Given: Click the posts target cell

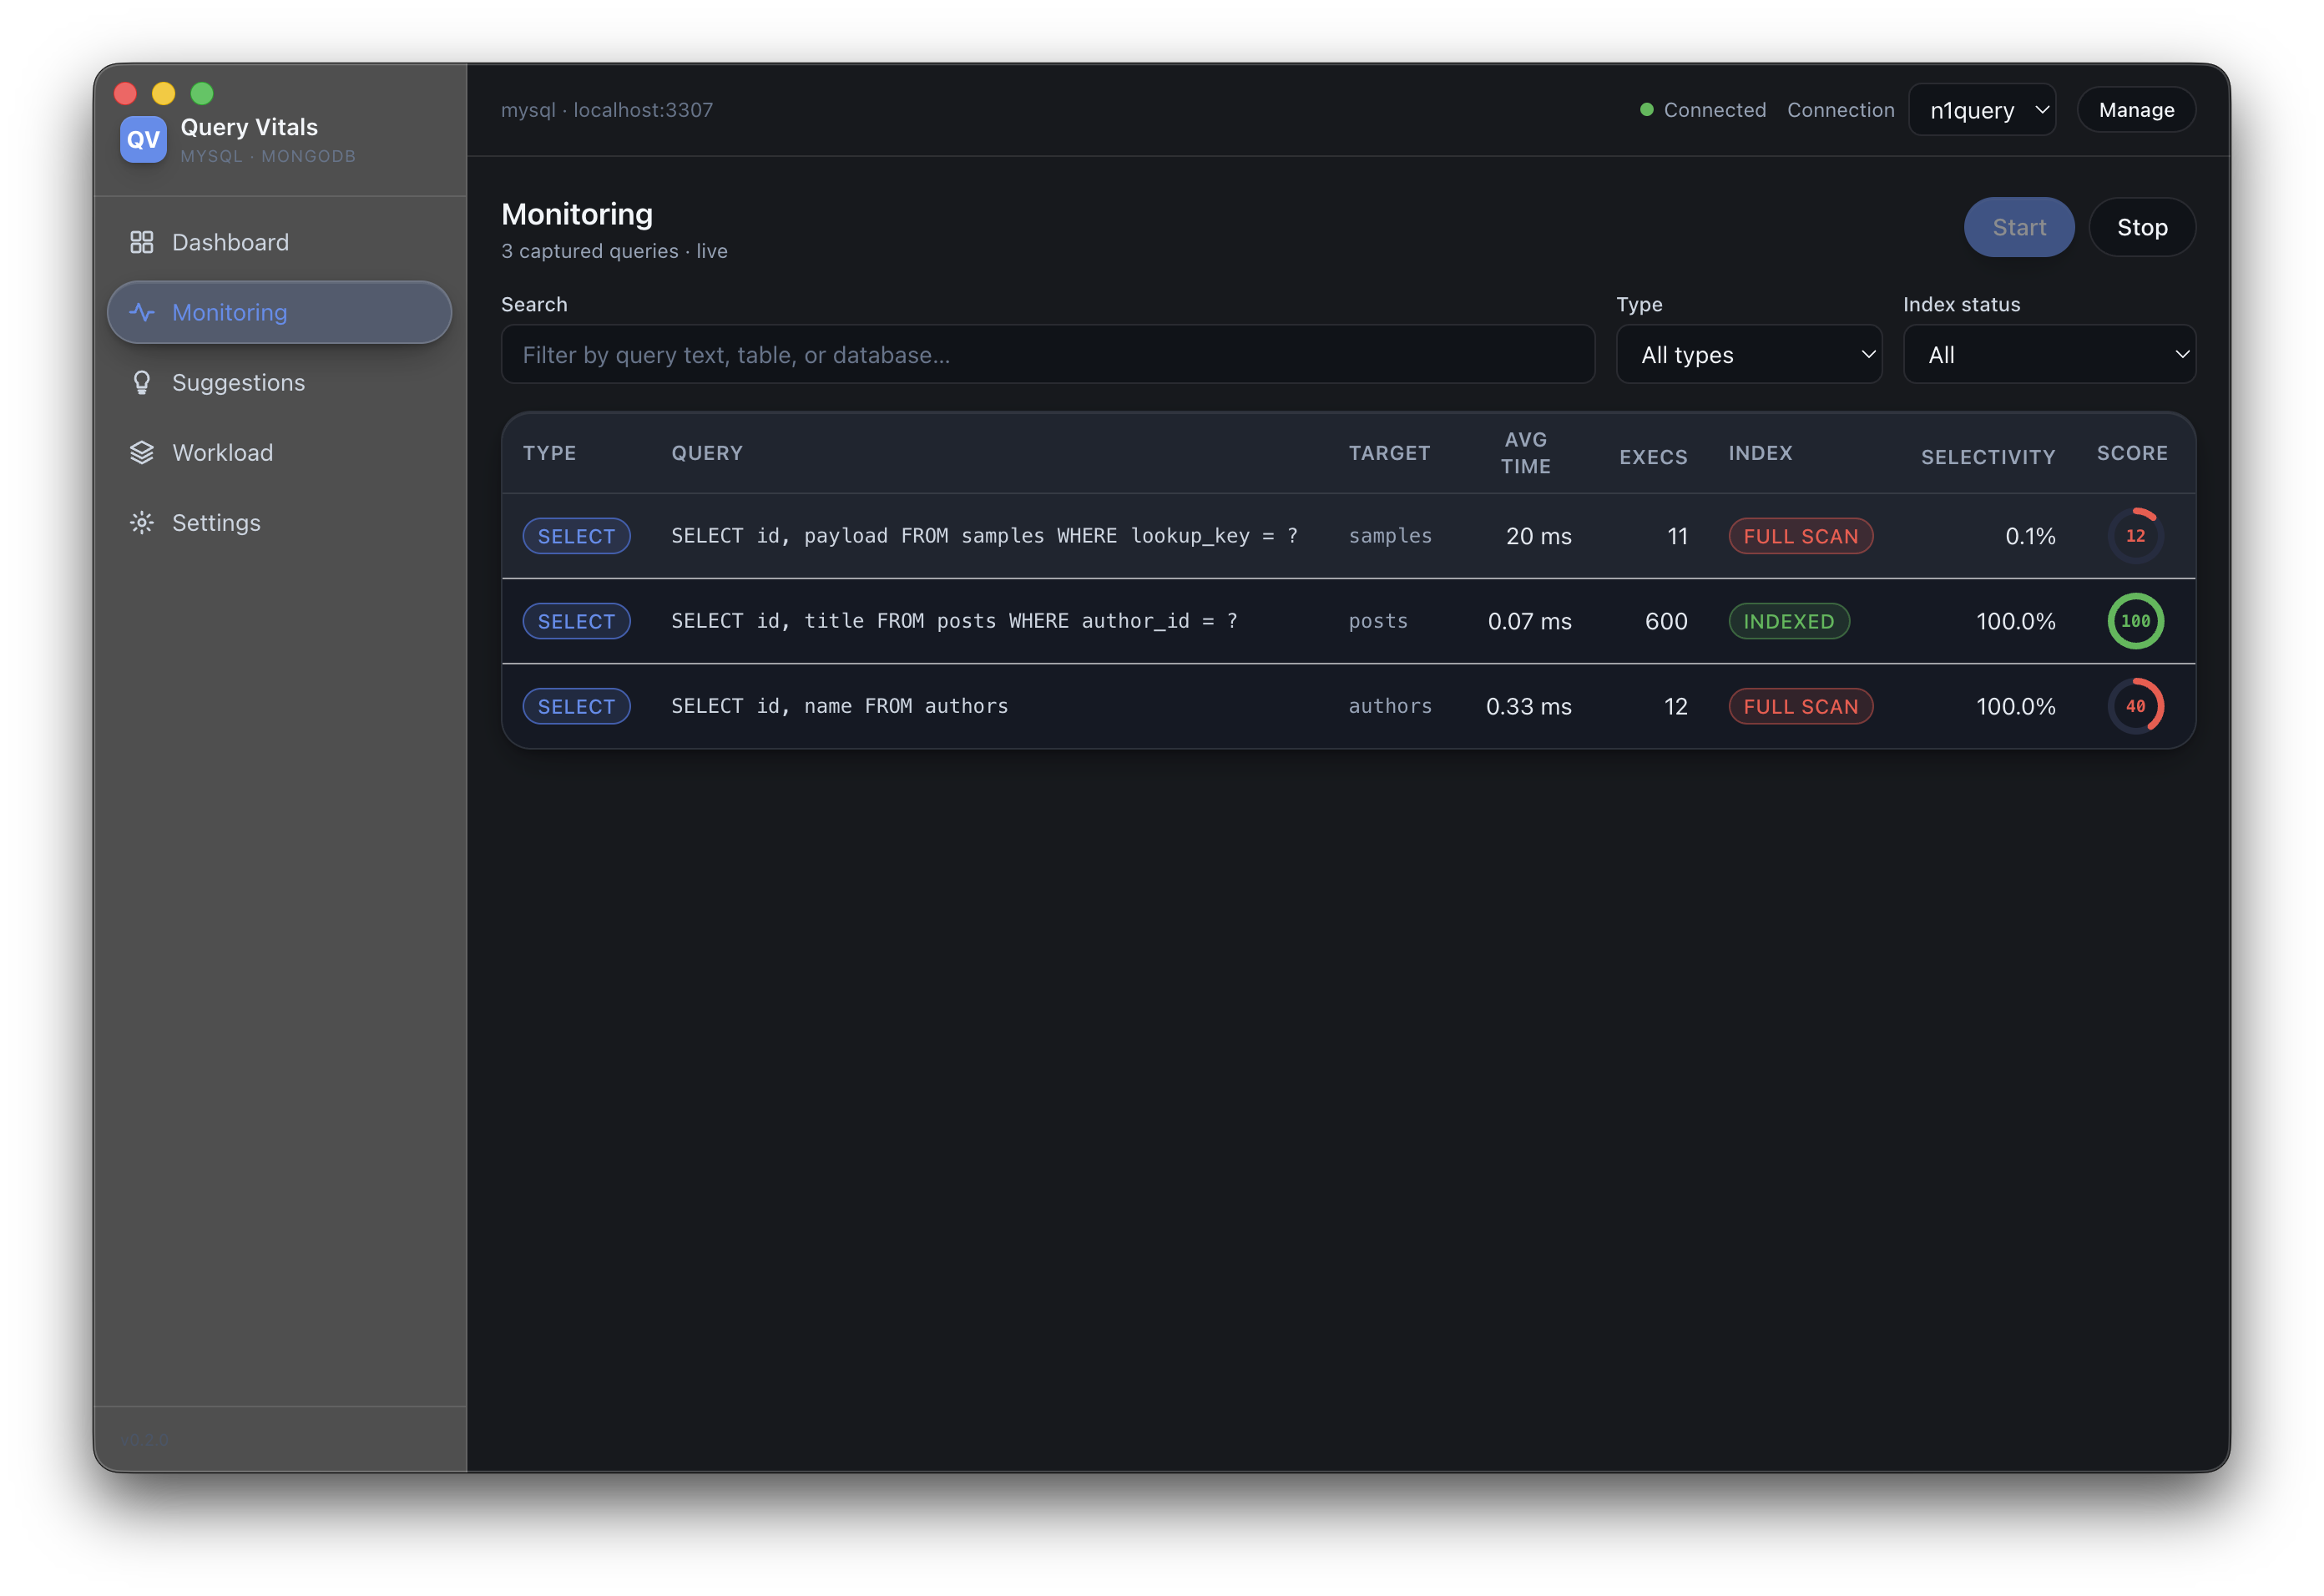Looking at the screenshot, I should (x=1378, y=621).
